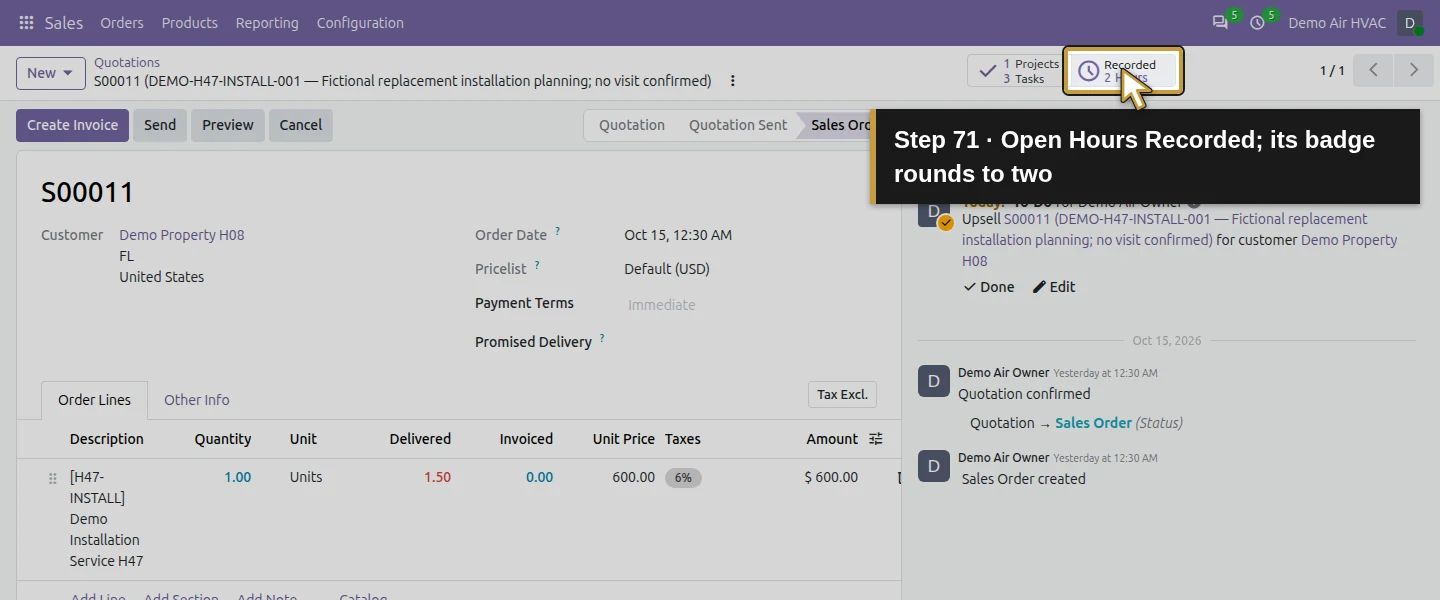Viewport: 1440px width, 600px height.
Task: Open the Projects and Tasks stat button
Action: click(1015, 71)
